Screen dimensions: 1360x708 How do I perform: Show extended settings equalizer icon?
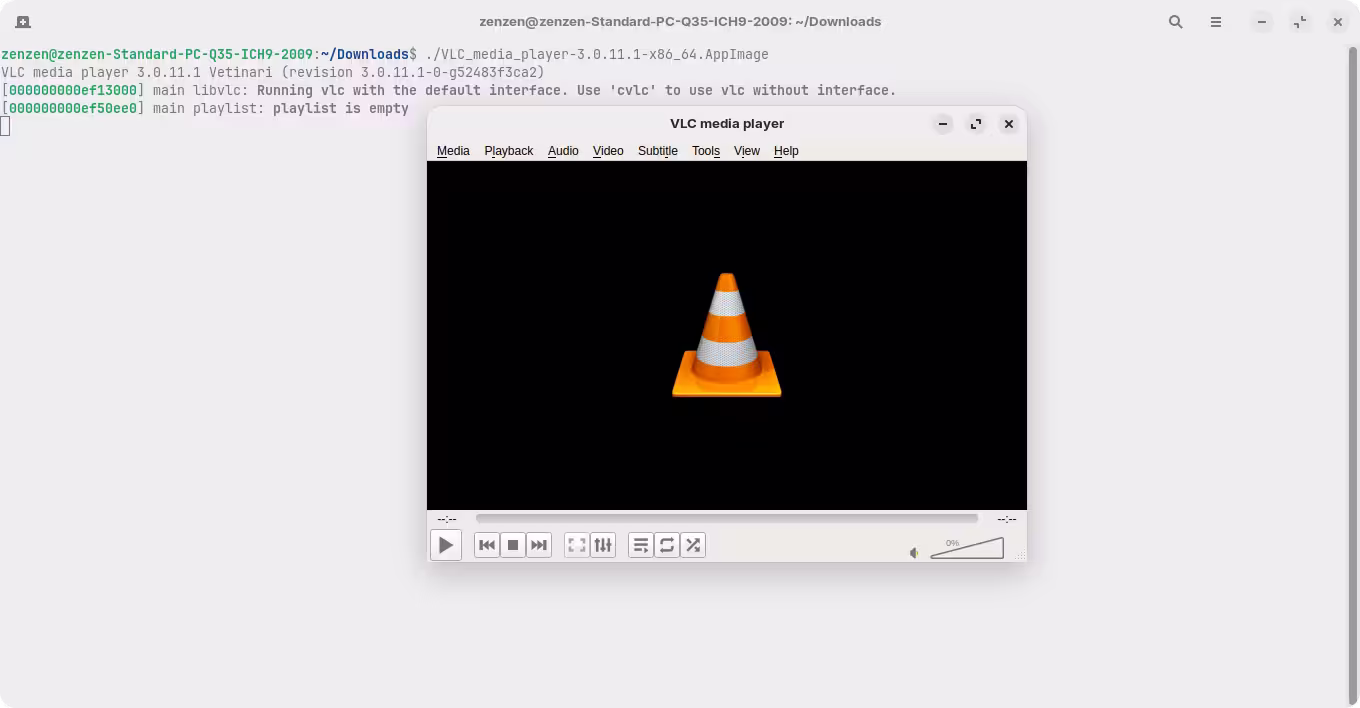(x=603, y=545)
